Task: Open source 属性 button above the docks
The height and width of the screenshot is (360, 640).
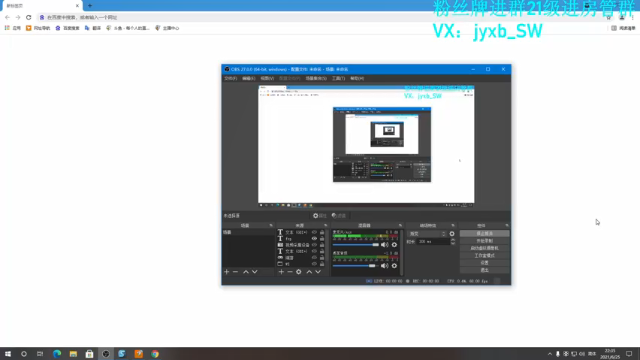Action: (320, 216)
